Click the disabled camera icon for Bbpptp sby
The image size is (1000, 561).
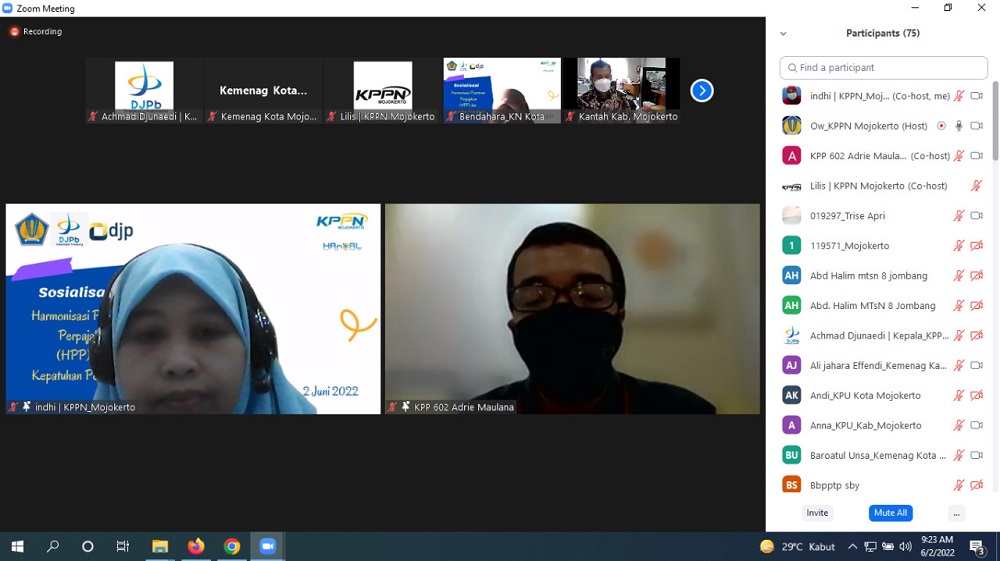(x=977, y=486)
